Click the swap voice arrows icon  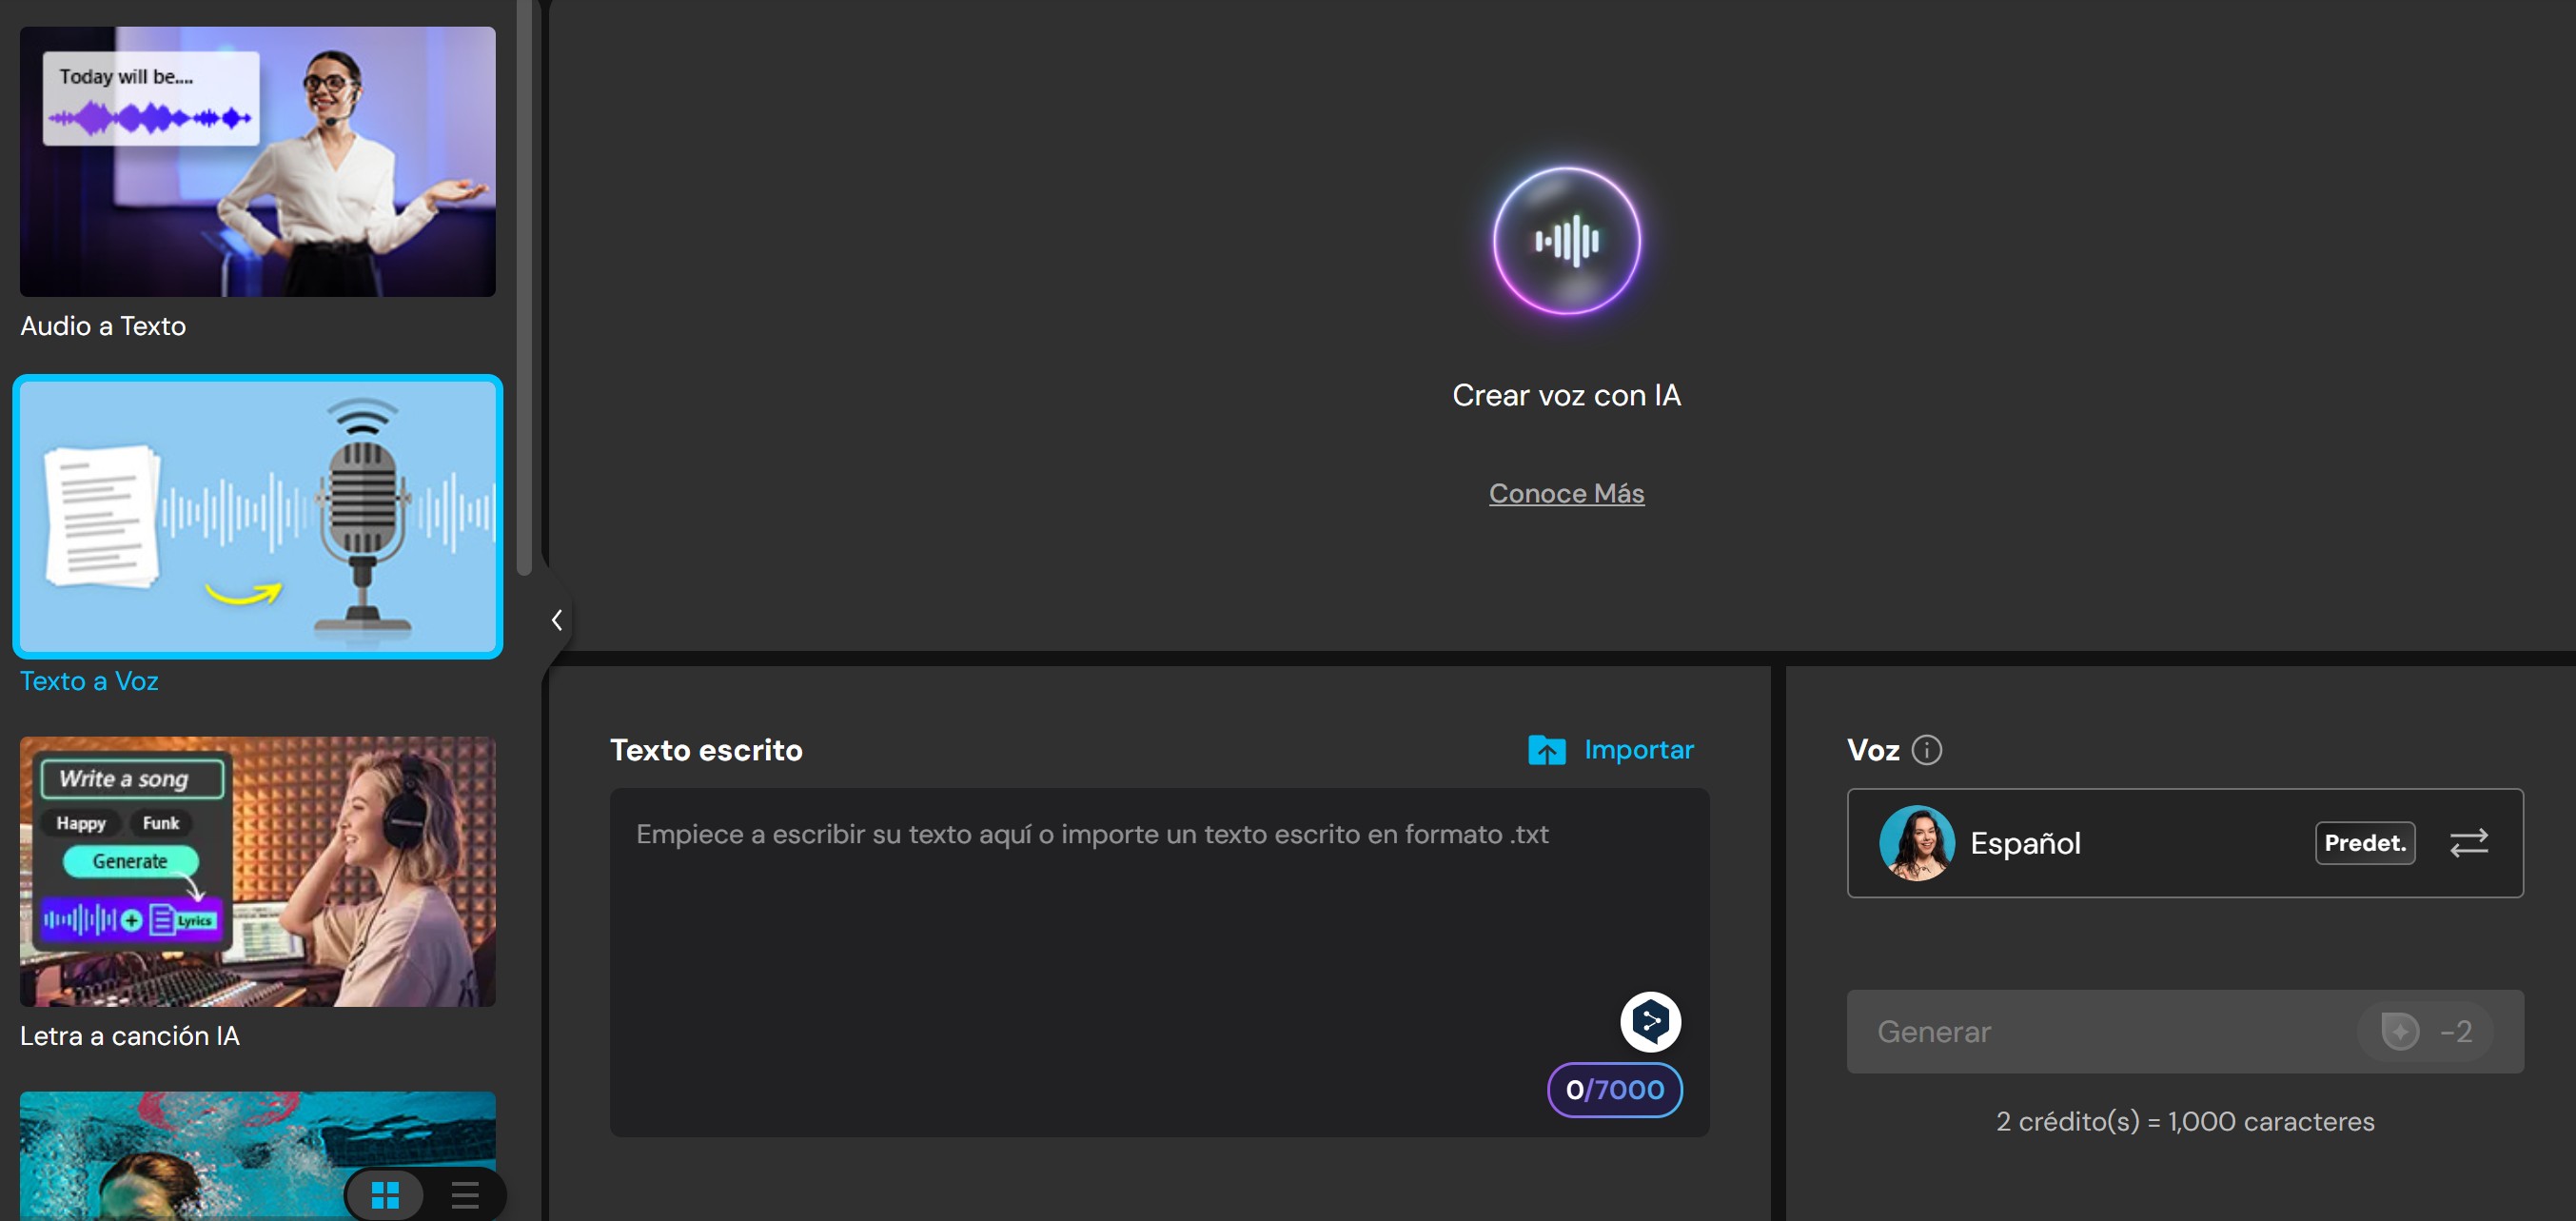coord(2468,843)
